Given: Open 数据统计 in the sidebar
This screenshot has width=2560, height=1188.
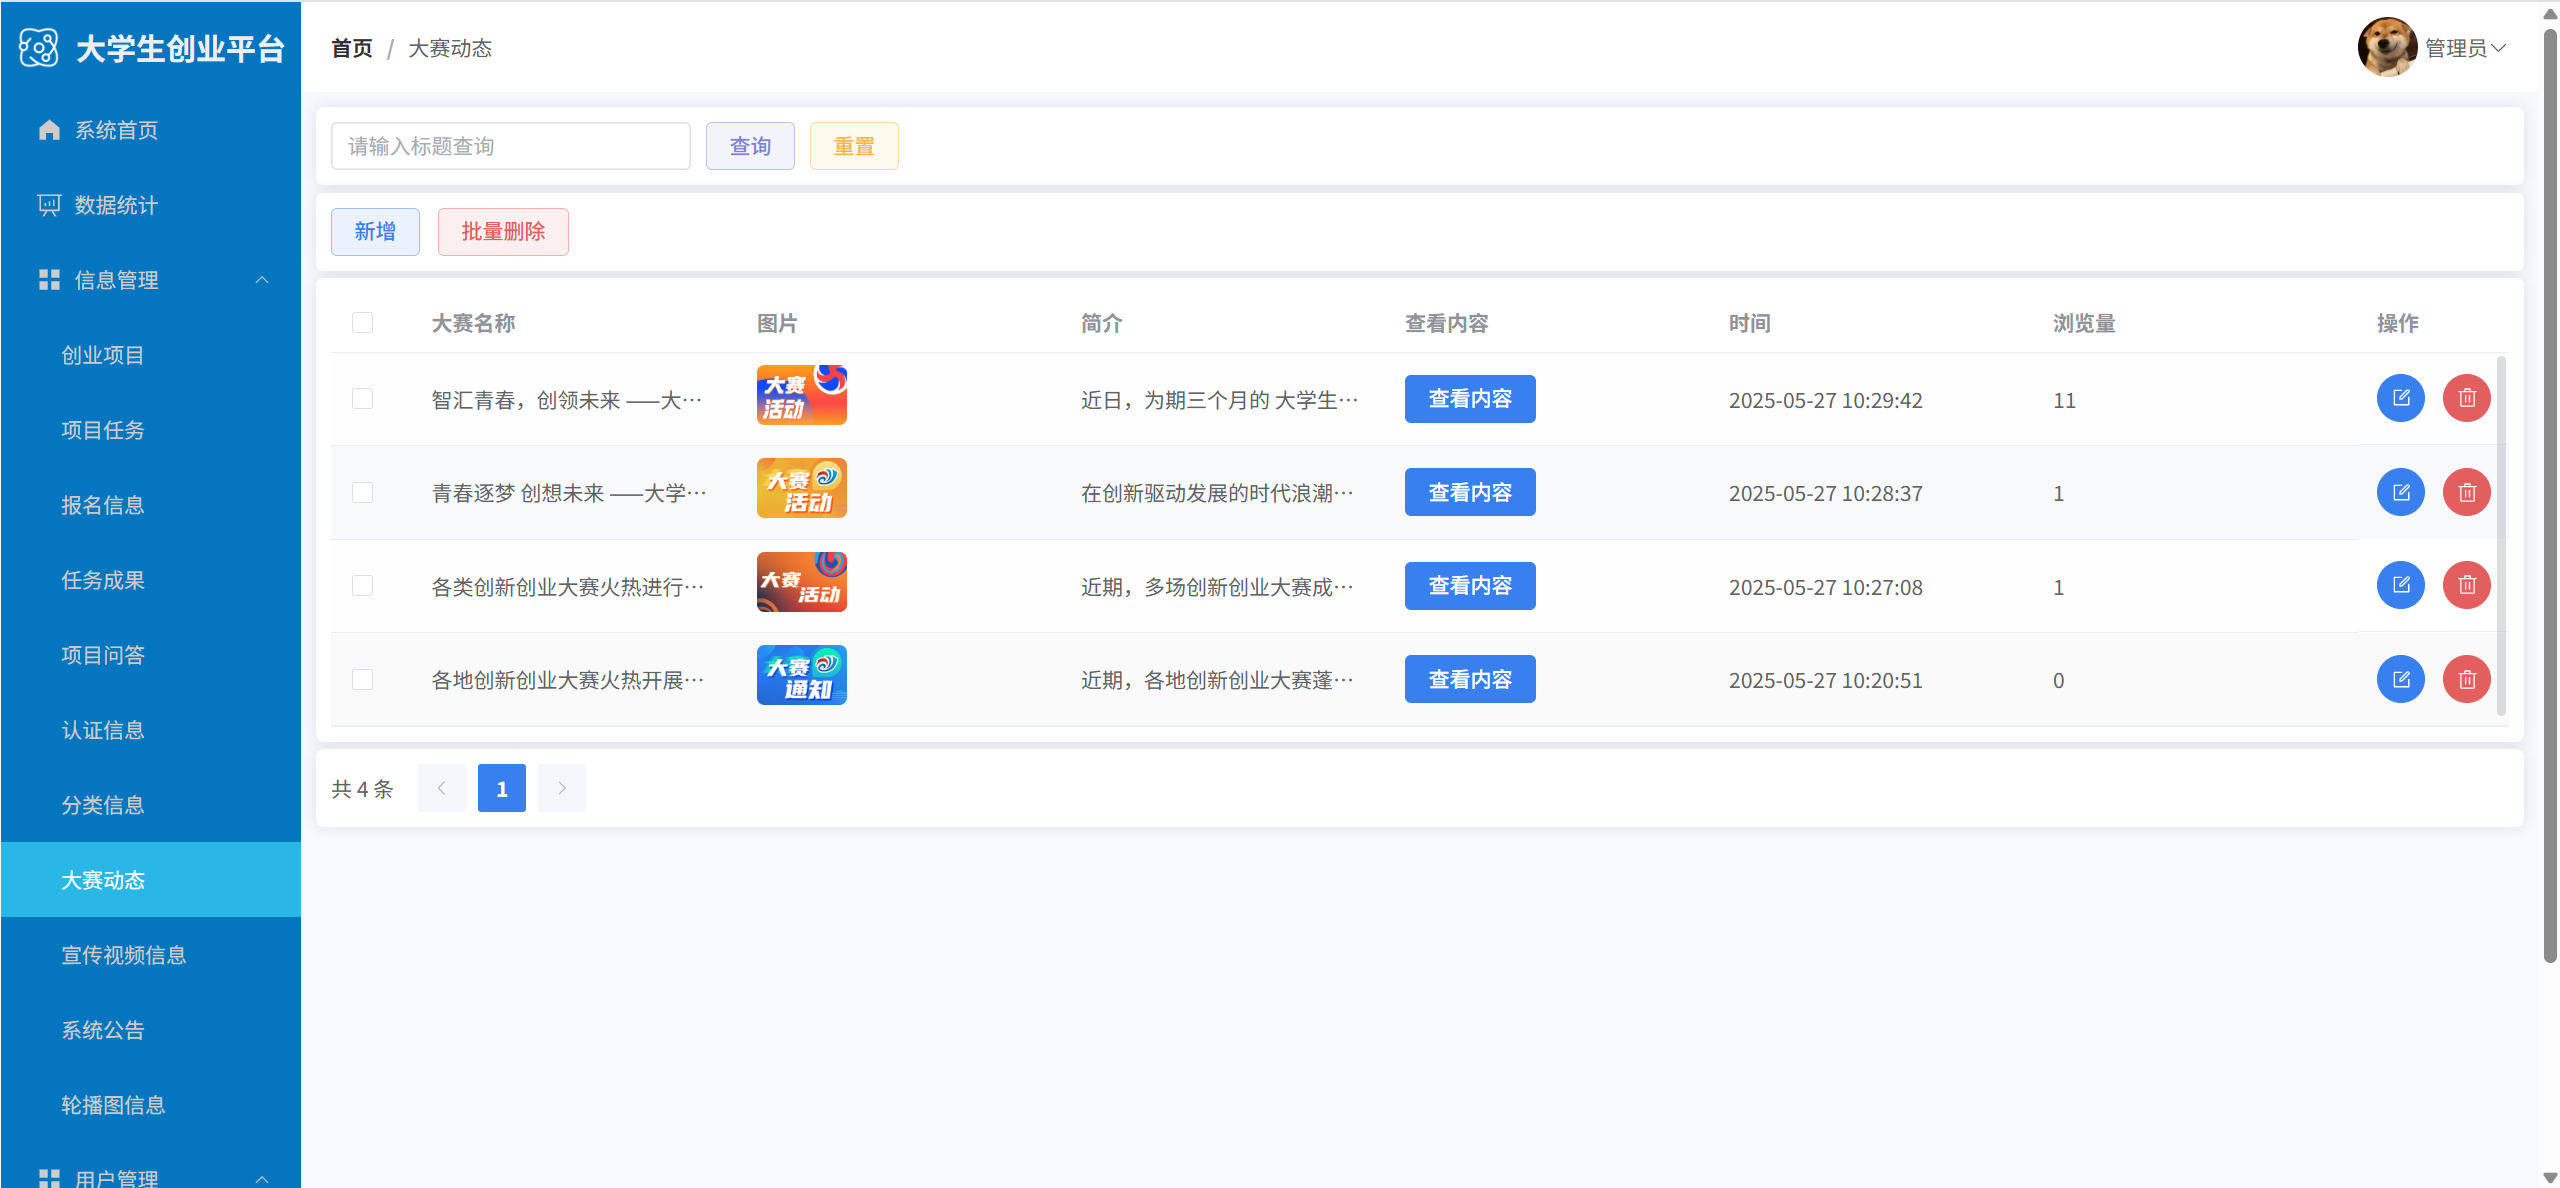Looking at the screenshot, I should pos(116,205).
